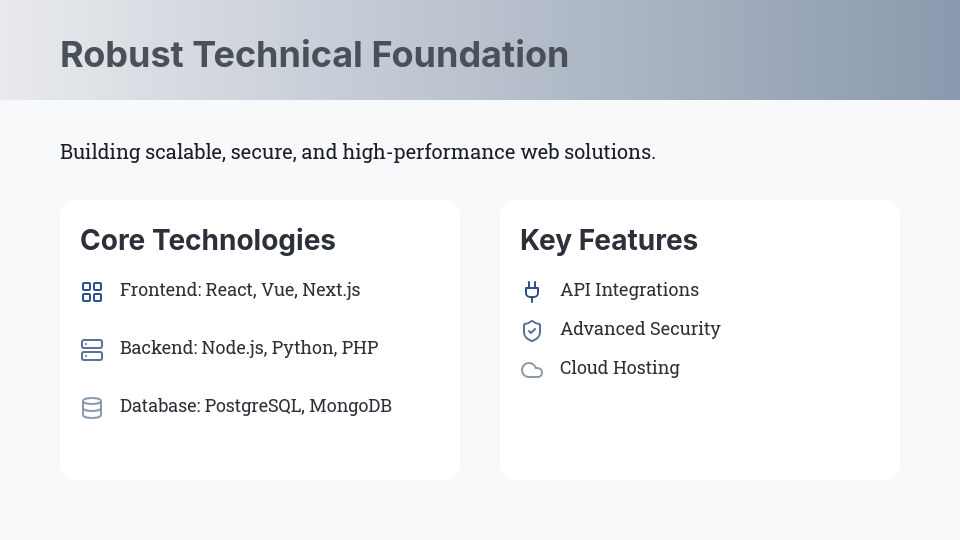Select the Robust Technical Foundation title
Image resolution: width=960 pixels, height=540 pixels.
(314, 54)
